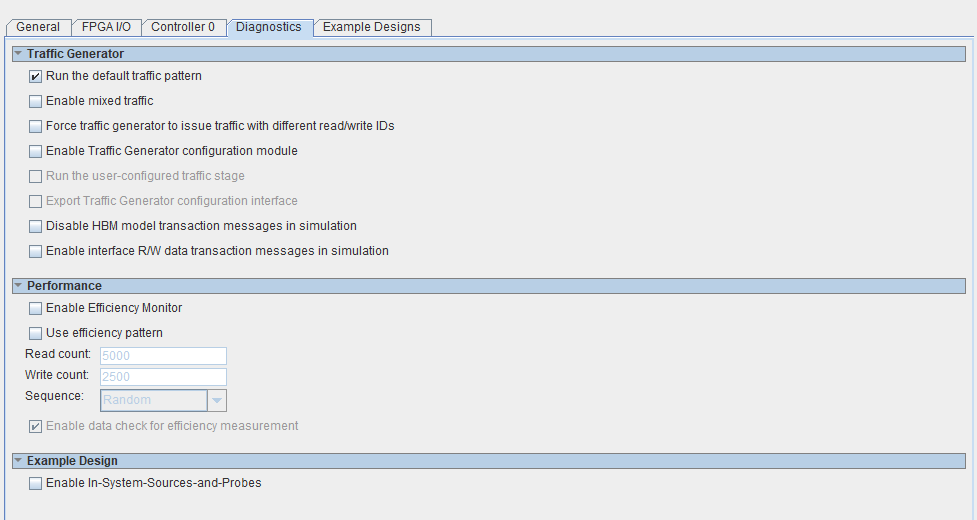Switch to the General tab

click(x=38, y=27)
